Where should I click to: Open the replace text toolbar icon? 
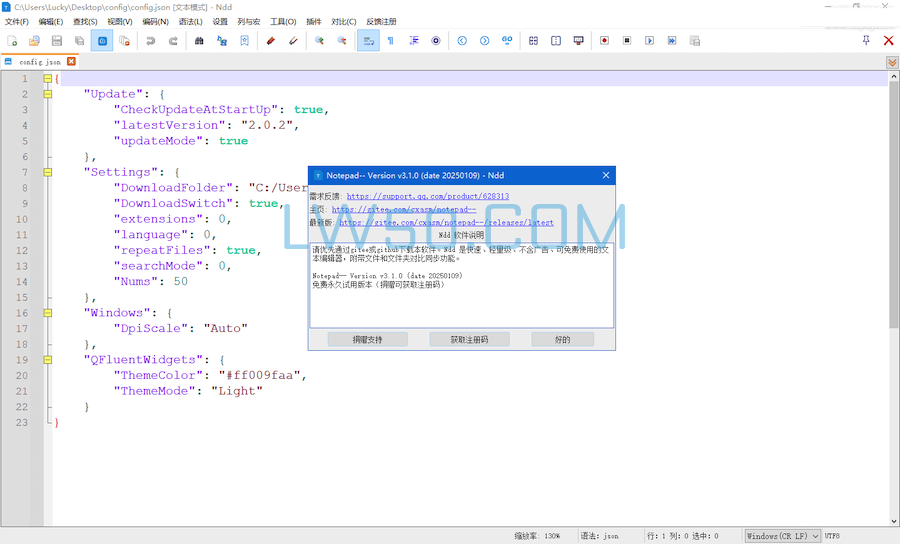pyautogui.click(x=222, y=41)
